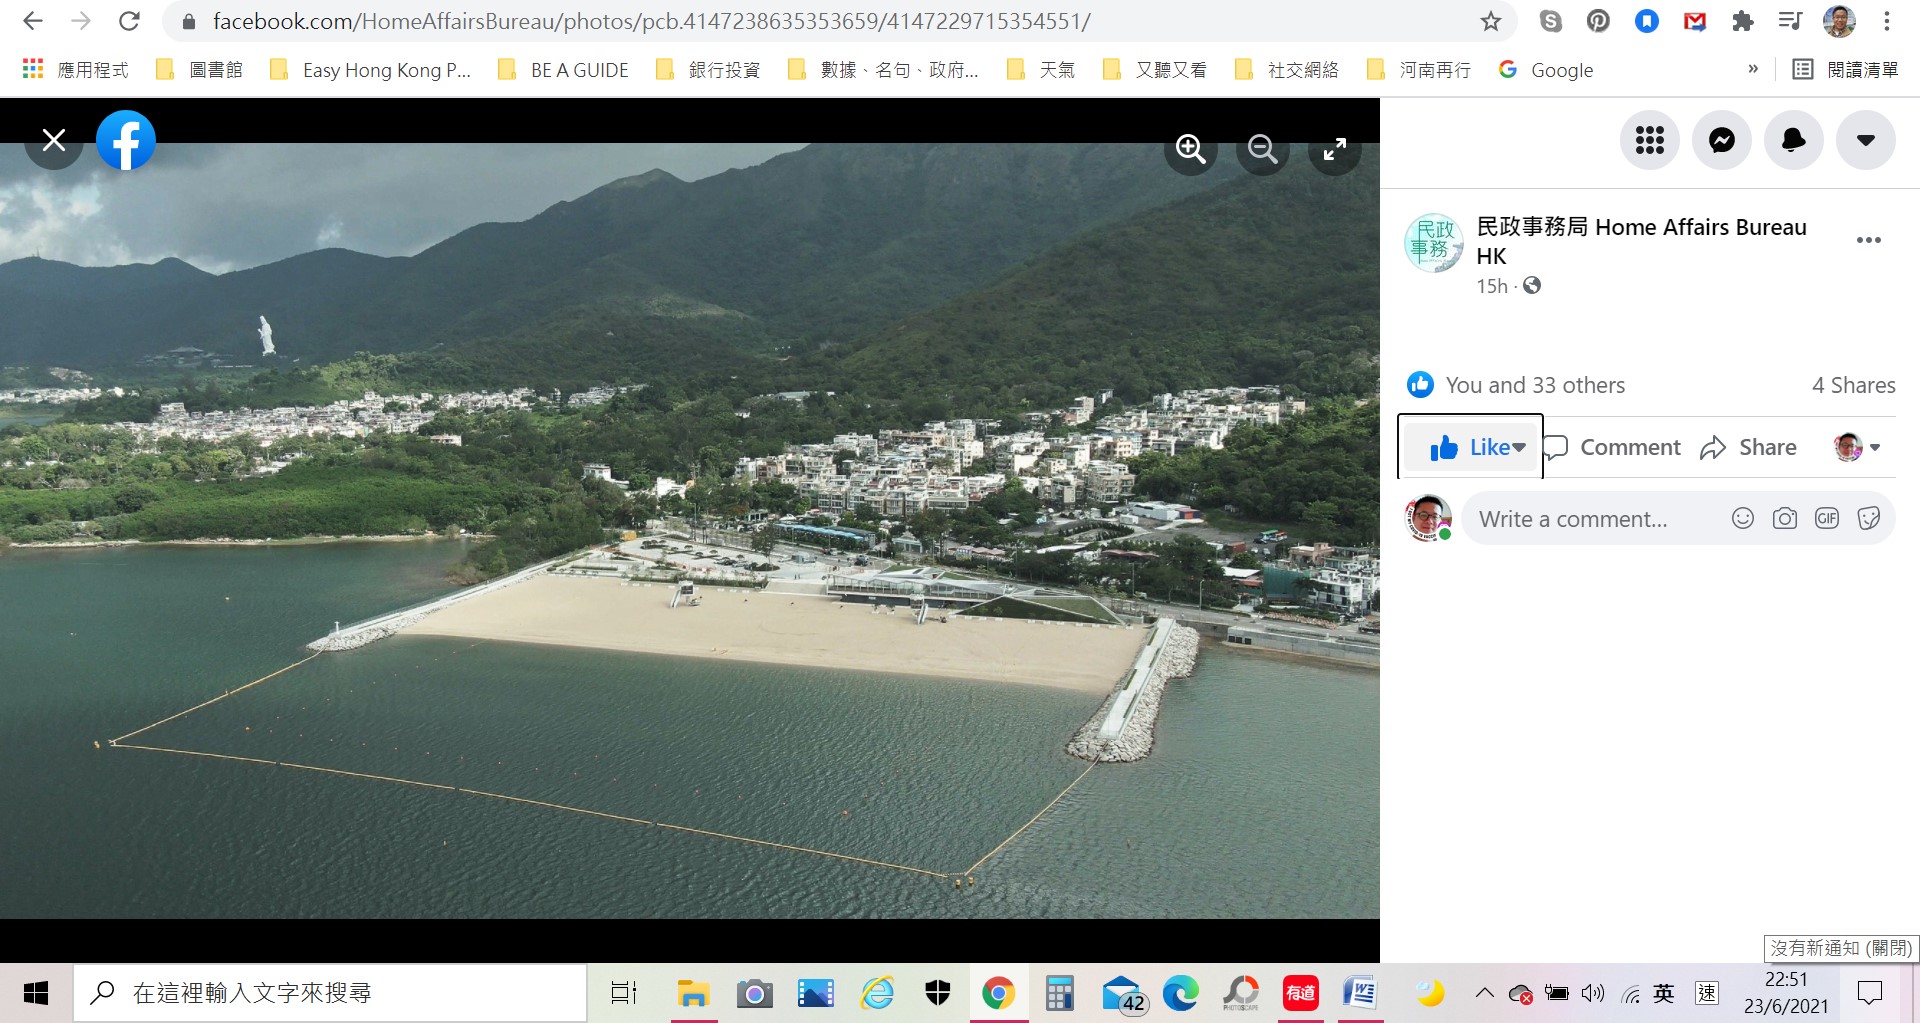Open the Pinterest extension
The width and height of the screenshot is (1920, 1023).
click(1598, 21)
